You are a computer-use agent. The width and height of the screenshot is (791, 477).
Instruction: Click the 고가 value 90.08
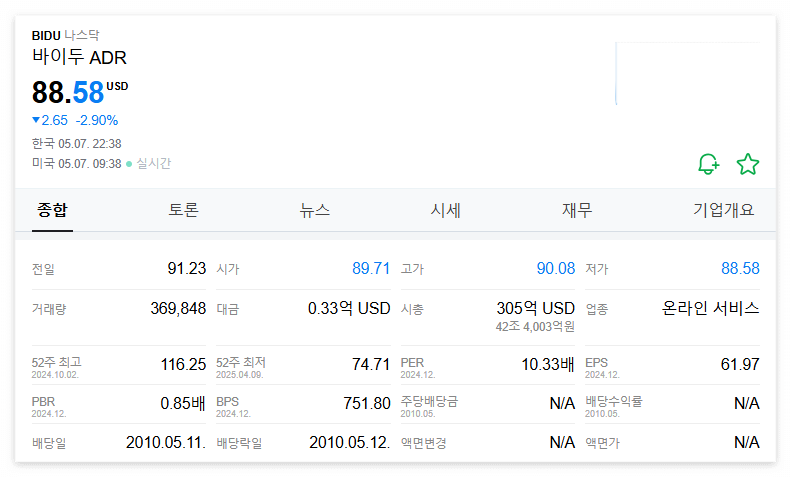(x=556, y=268)
